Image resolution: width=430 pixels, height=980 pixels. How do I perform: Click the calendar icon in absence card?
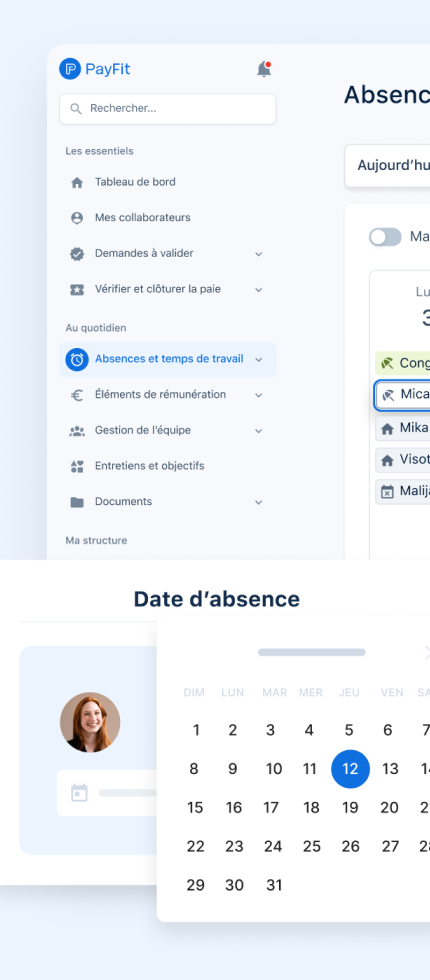click(79, 793)
